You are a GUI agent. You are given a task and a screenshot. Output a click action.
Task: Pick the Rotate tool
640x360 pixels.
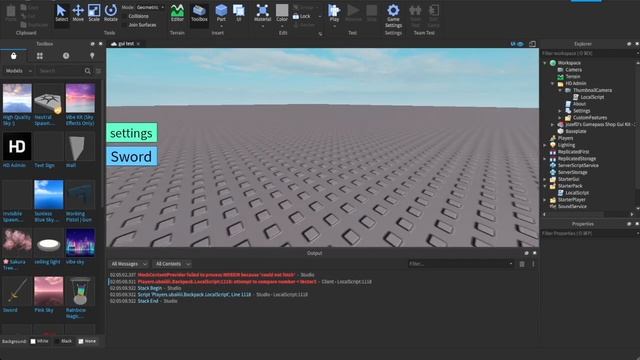[x=111, y=13]
